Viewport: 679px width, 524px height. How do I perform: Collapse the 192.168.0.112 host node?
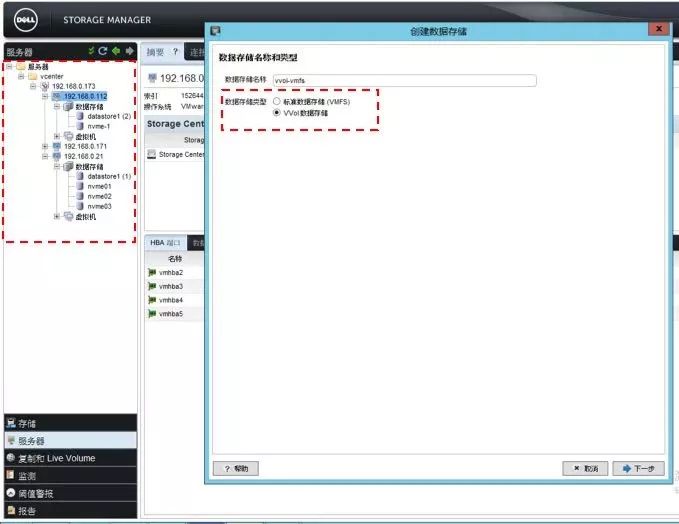[x=45, y=96]
